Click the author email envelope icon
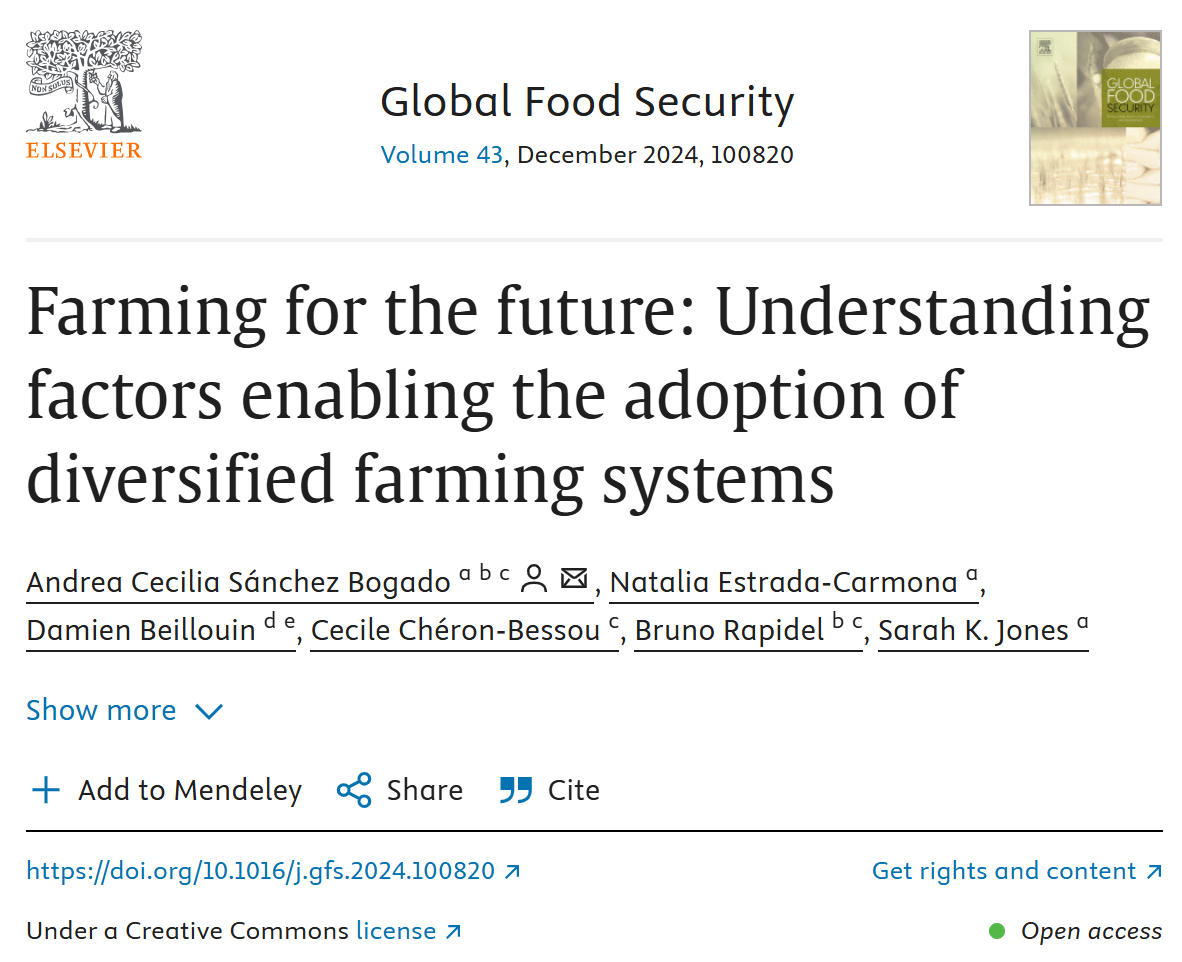Viewport: 1182px width, 962px height. pyautogui.click(x=574, y=579)
